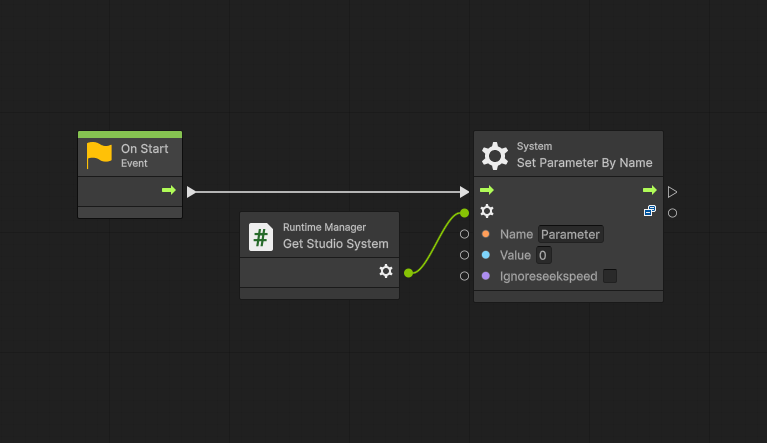Select the On Start event node title

tap(144, 149)
